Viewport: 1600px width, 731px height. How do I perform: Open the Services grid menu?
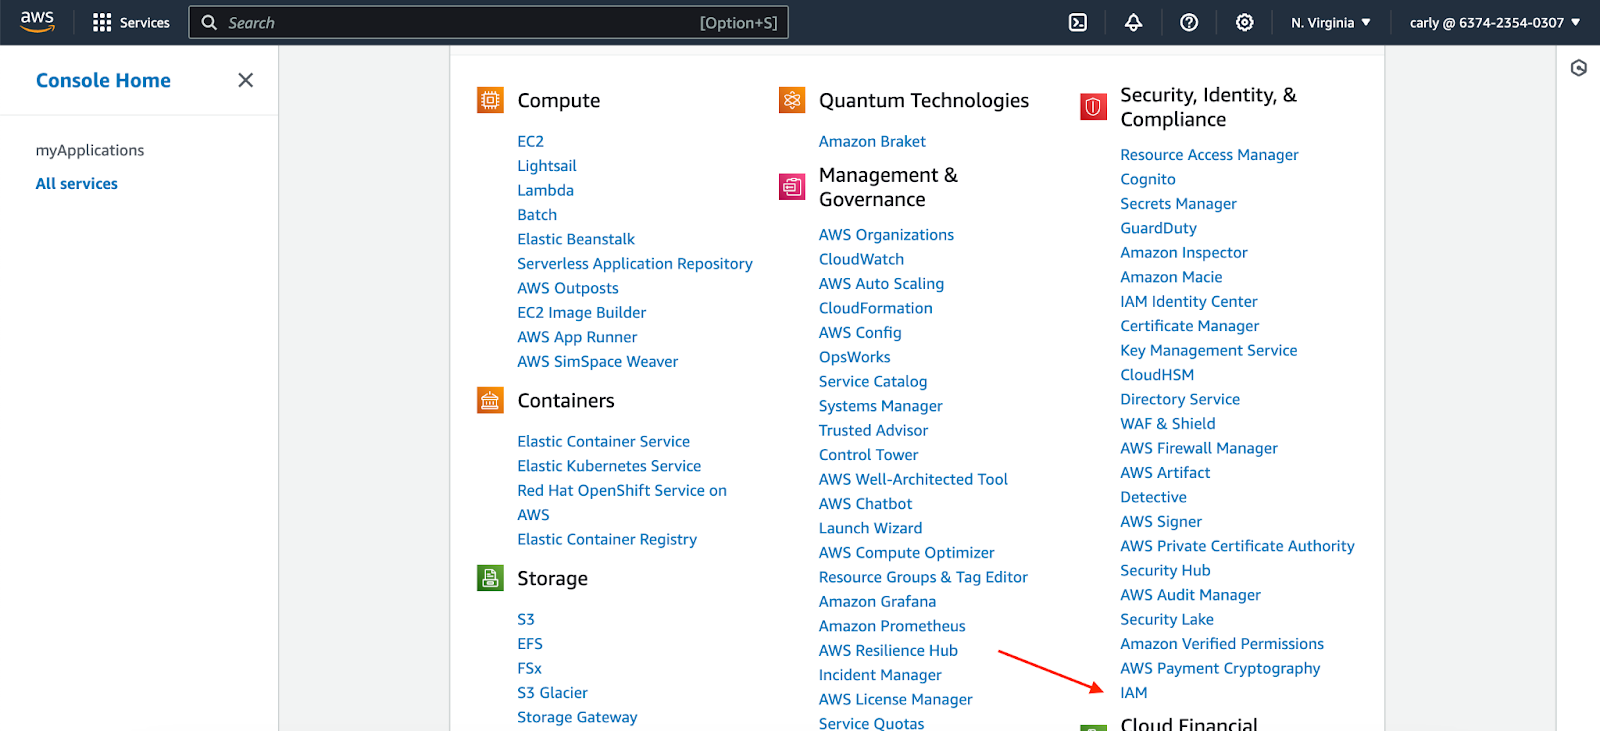131,22
